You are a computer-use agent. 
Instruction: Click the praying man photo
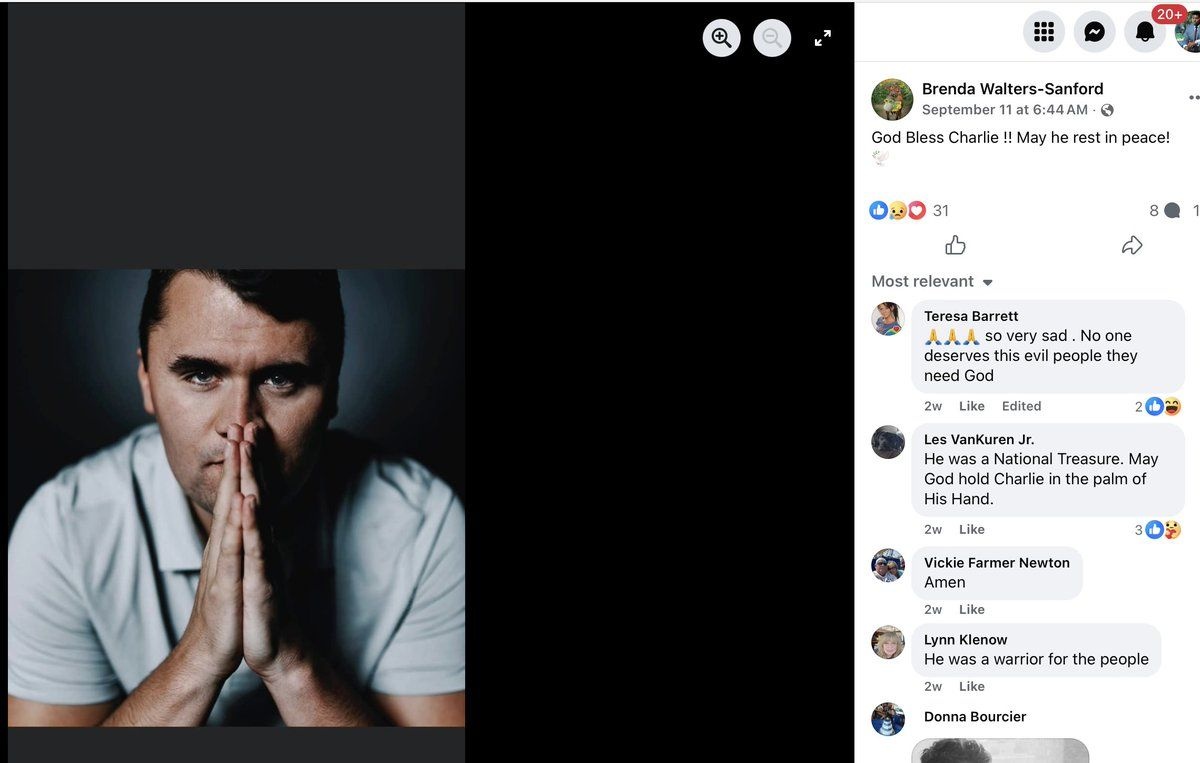236,497
